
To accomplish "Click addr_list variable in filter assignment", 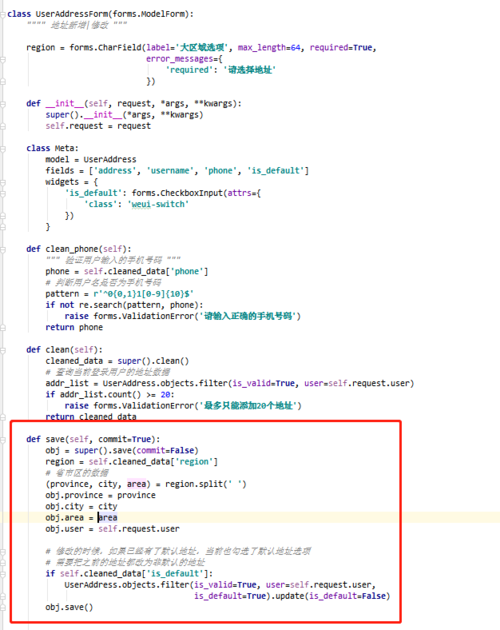I will pyautogui.click(x=67, y=384).
